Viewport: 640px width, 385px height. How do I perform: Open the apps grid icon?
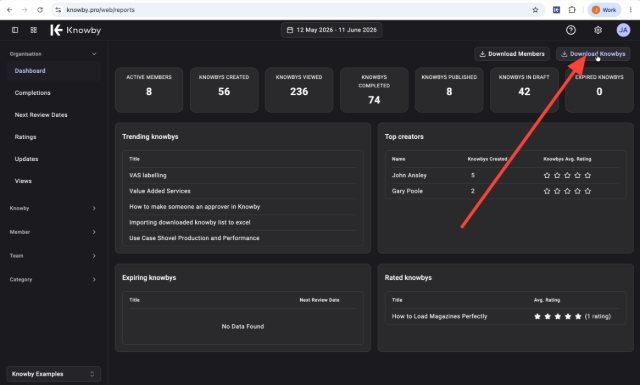click(33, 30)
